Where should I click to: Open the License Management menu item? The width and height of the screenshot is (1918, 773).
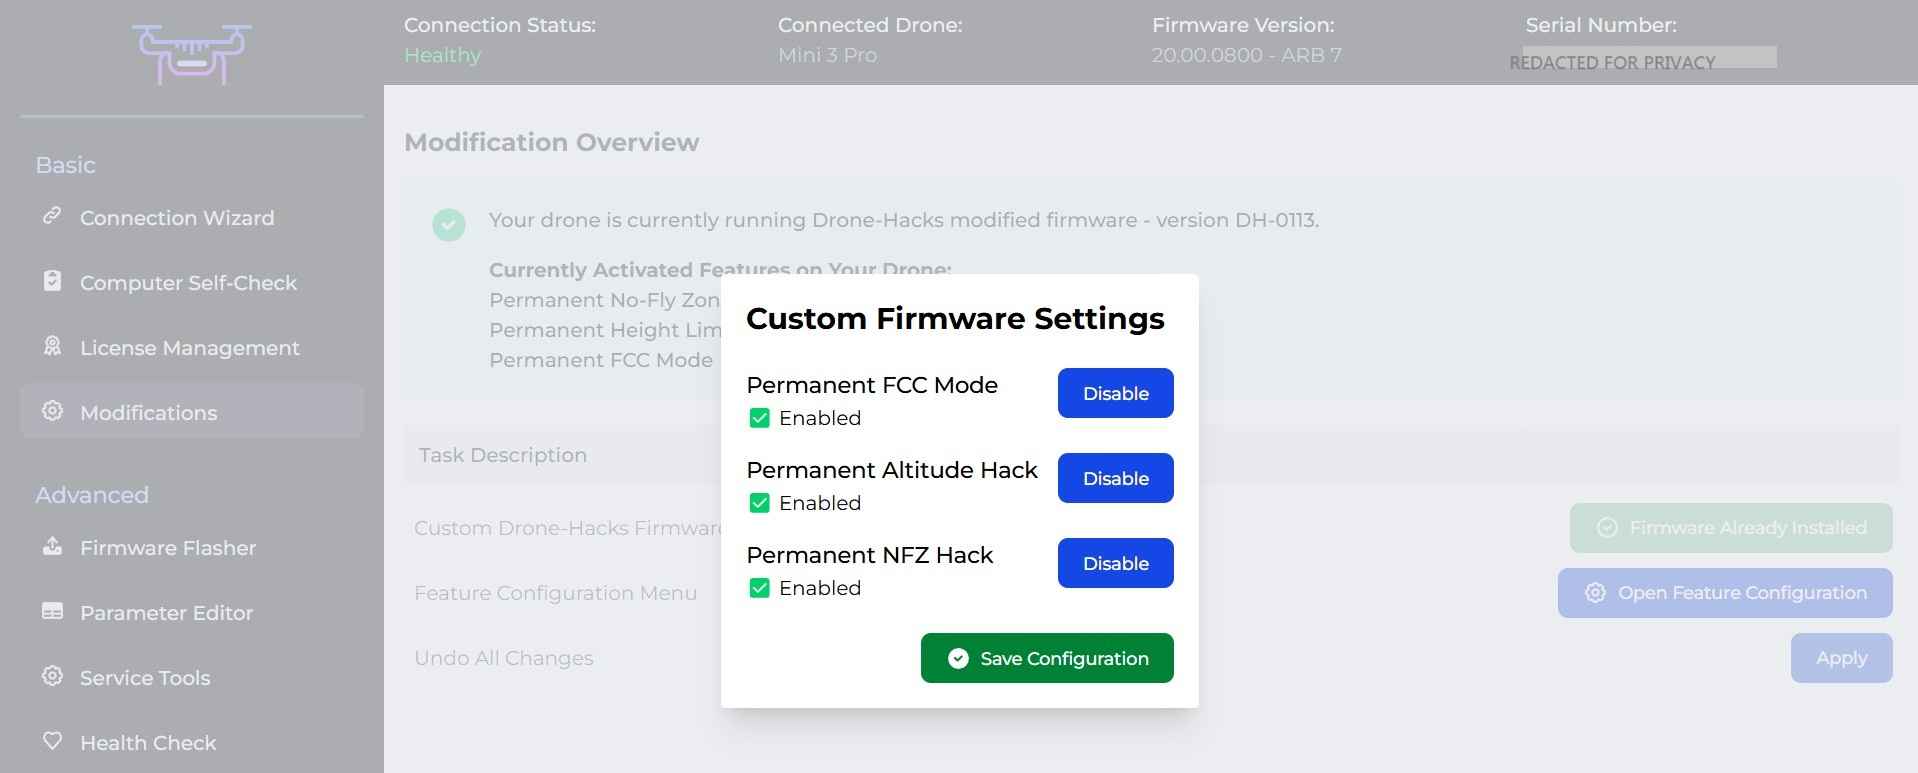[189, 348]
